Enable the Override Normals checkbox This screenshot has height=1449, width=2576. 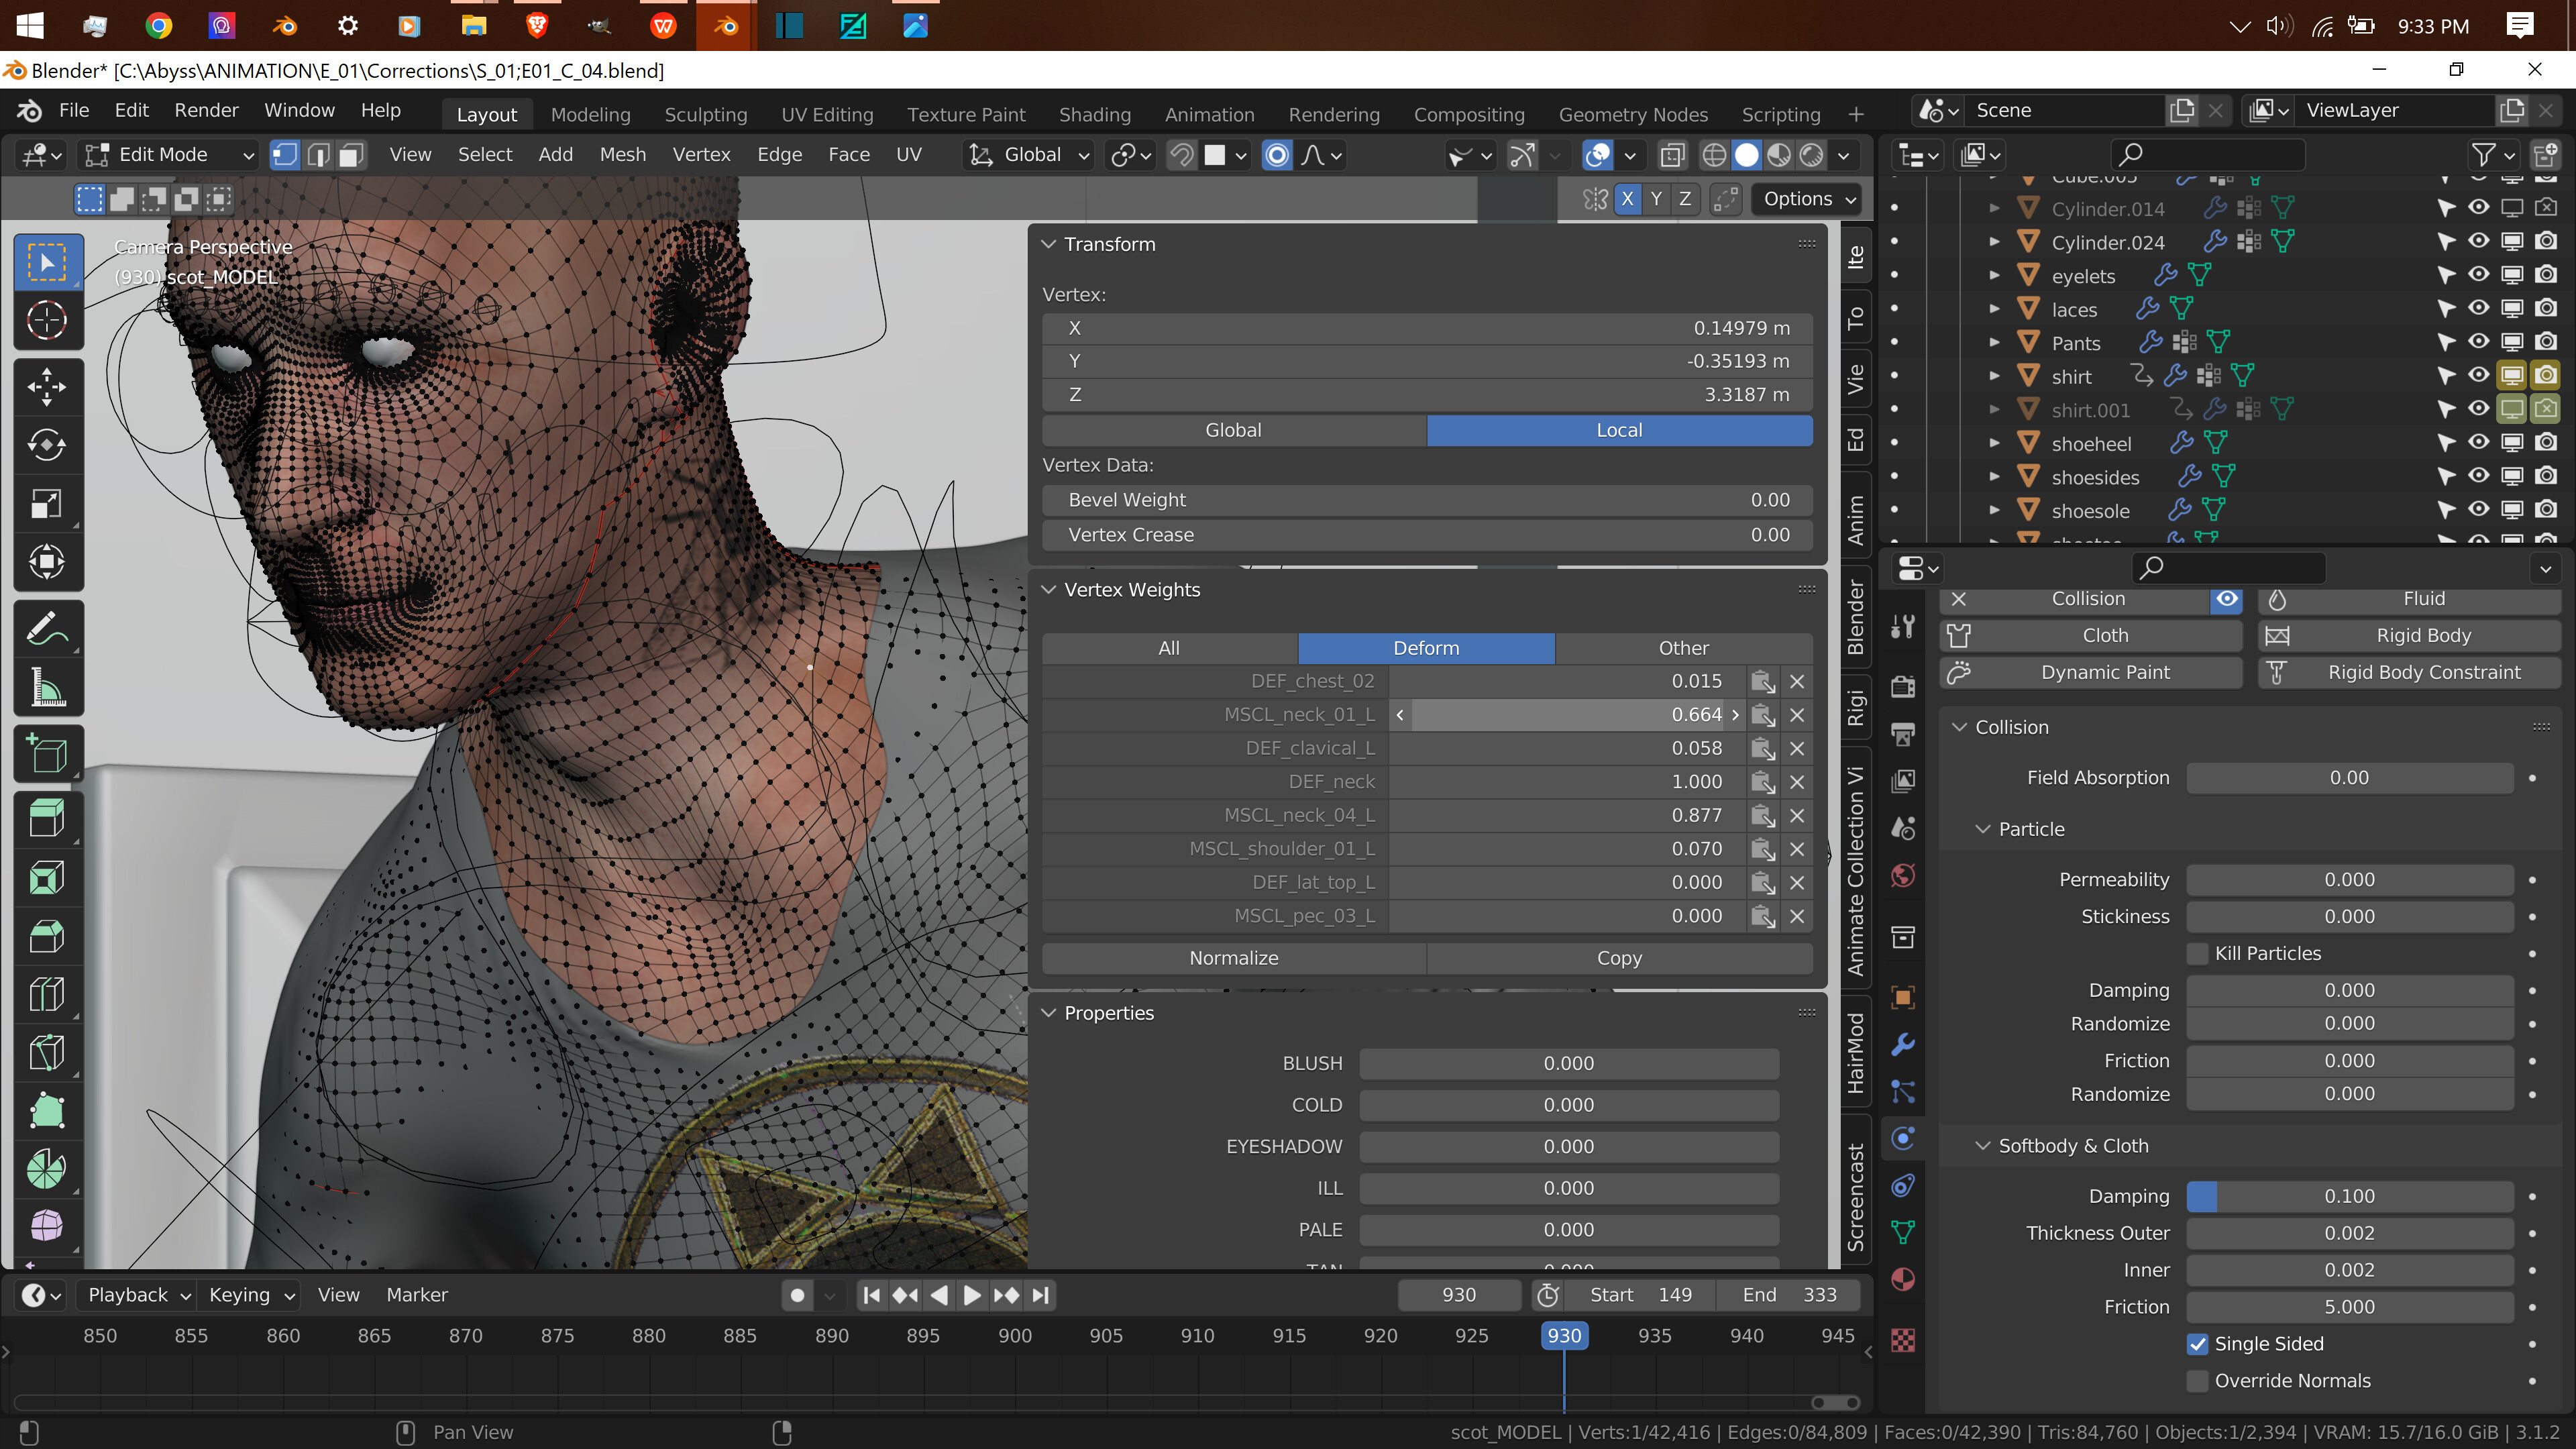(x=2197, y=1381)
